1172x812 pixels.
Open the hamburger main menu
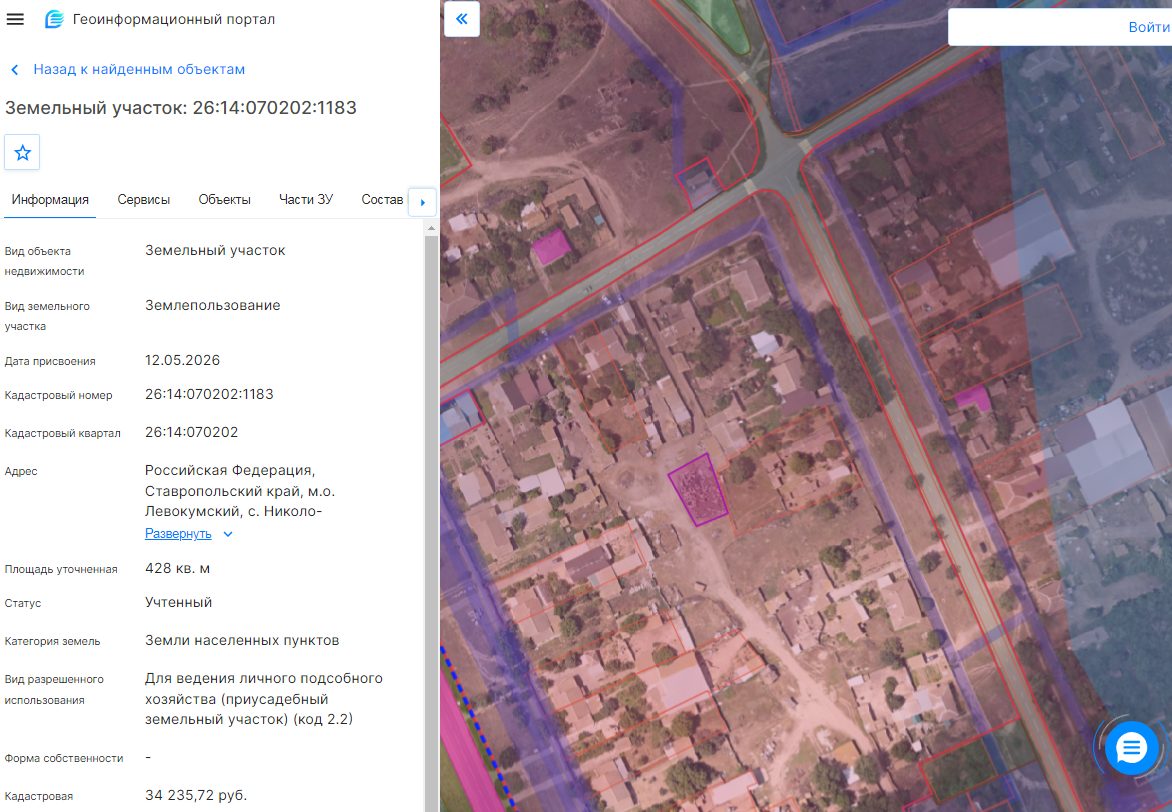coord(15,19)
